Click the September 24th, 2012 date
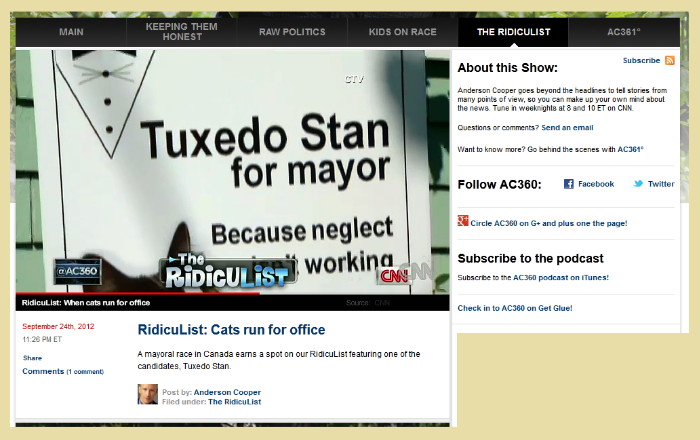This screenshot has width=700, height=440. point(58,326)
